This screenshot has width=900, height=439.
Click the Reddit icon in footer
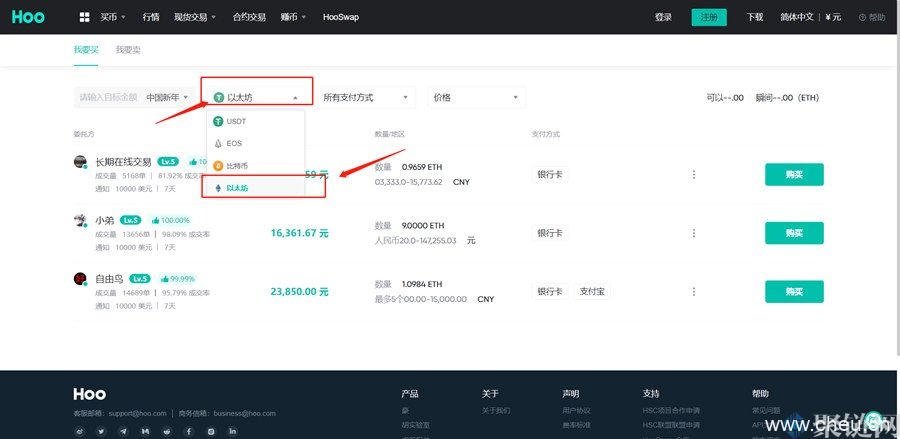166,430
